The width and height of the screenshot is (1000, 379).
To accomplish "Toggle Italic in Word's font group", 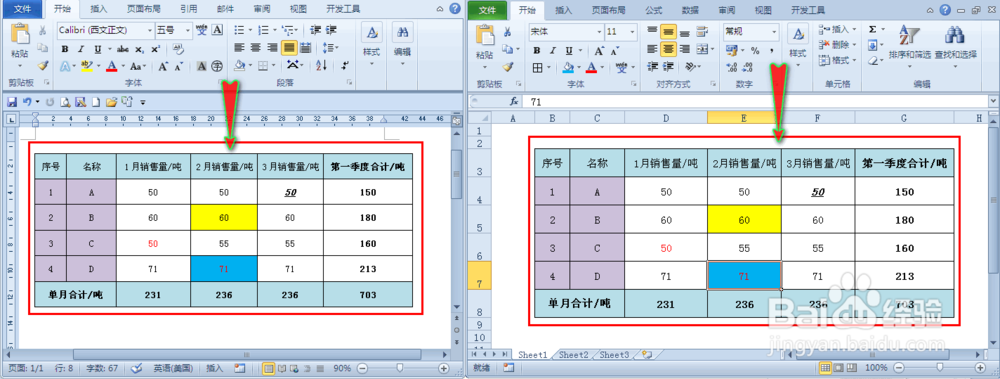I will coord(81,49).
